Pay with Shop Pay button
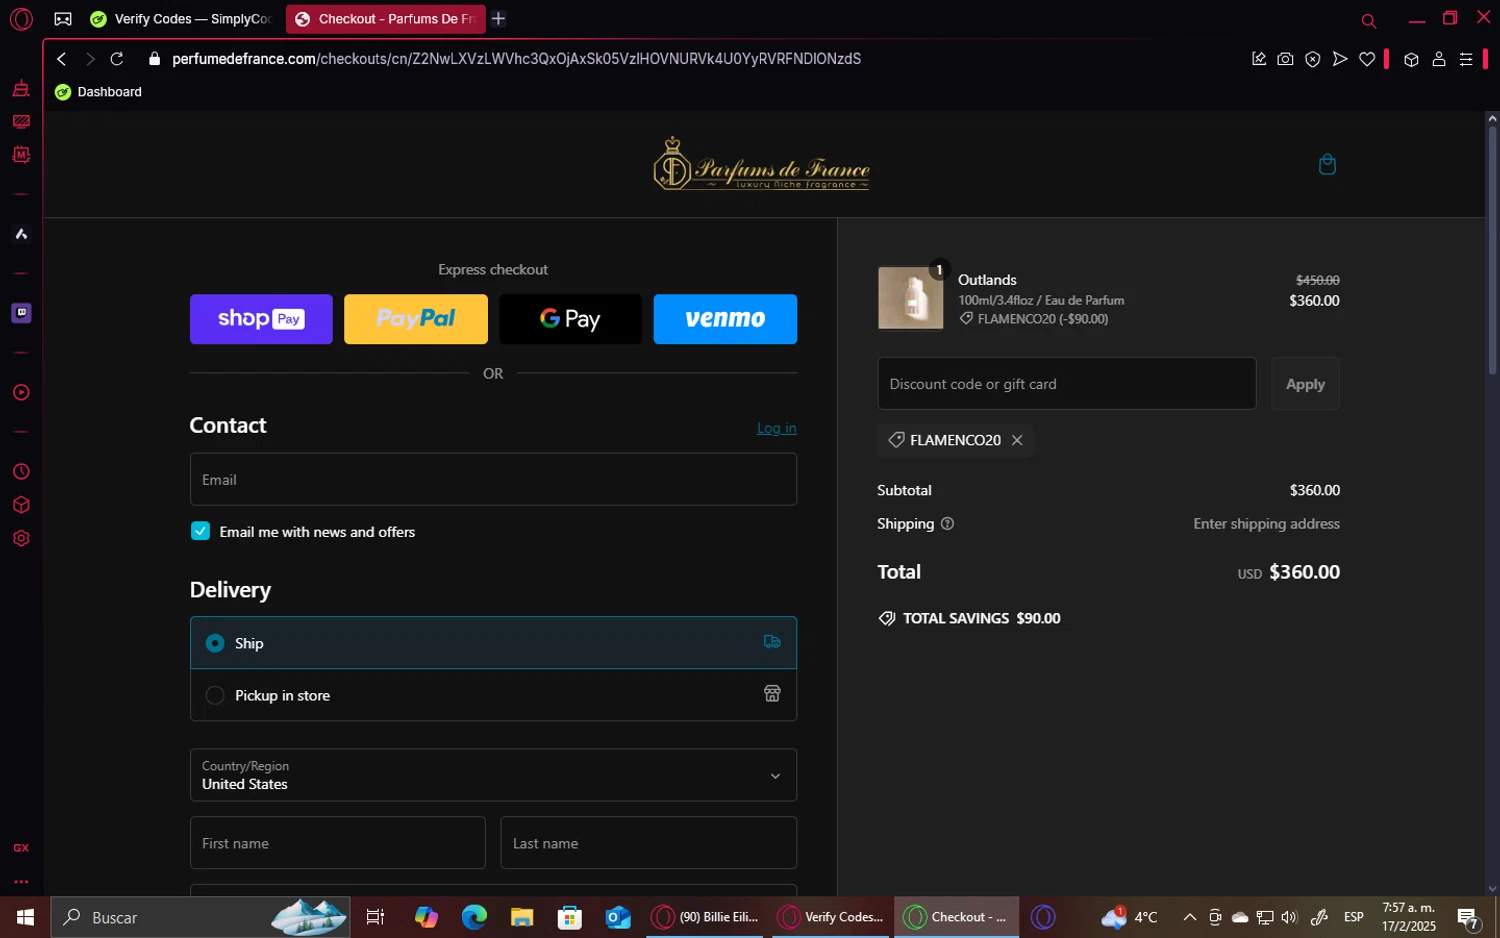The image size is (1500, 938). pyautogui.click(x=261, y=319)
